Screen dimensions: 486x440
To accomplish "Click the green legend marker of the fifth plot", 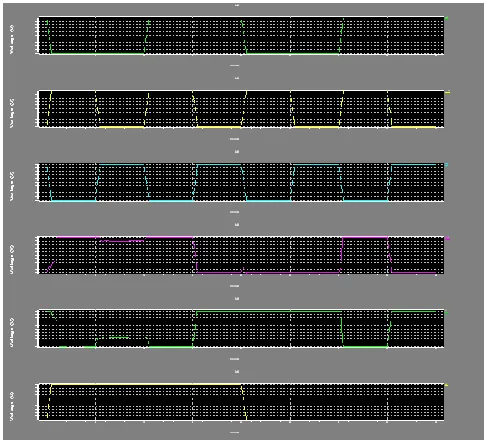I will pyautogui.click(x=446, y=312).
